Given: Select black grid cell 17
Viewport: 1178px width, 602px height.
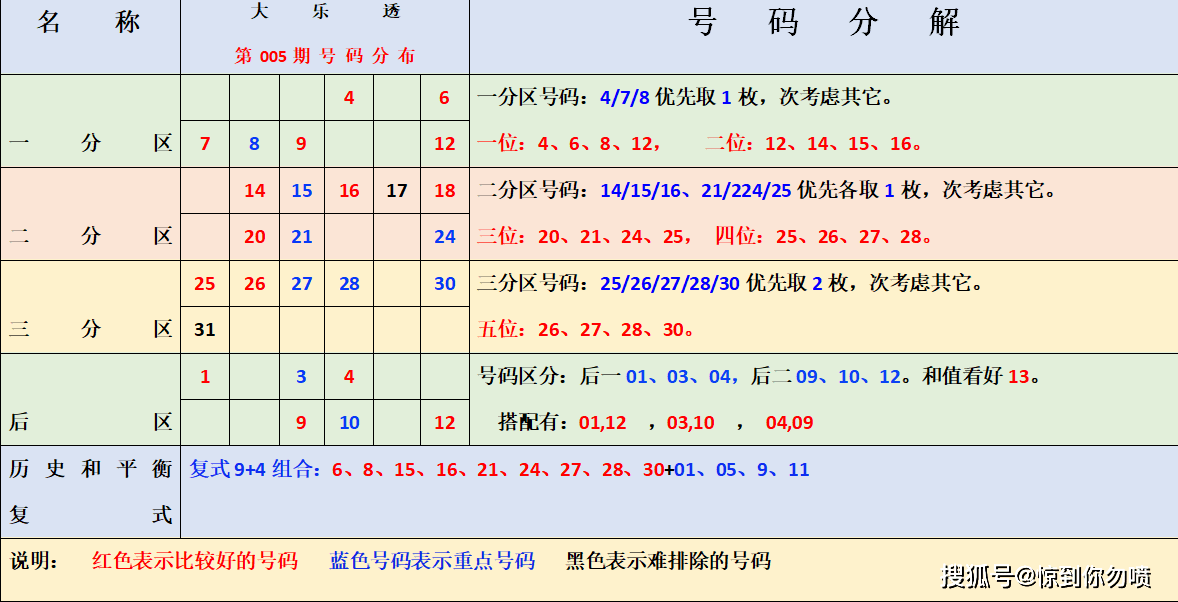Looking at the screenshot, I should [397, 191].
